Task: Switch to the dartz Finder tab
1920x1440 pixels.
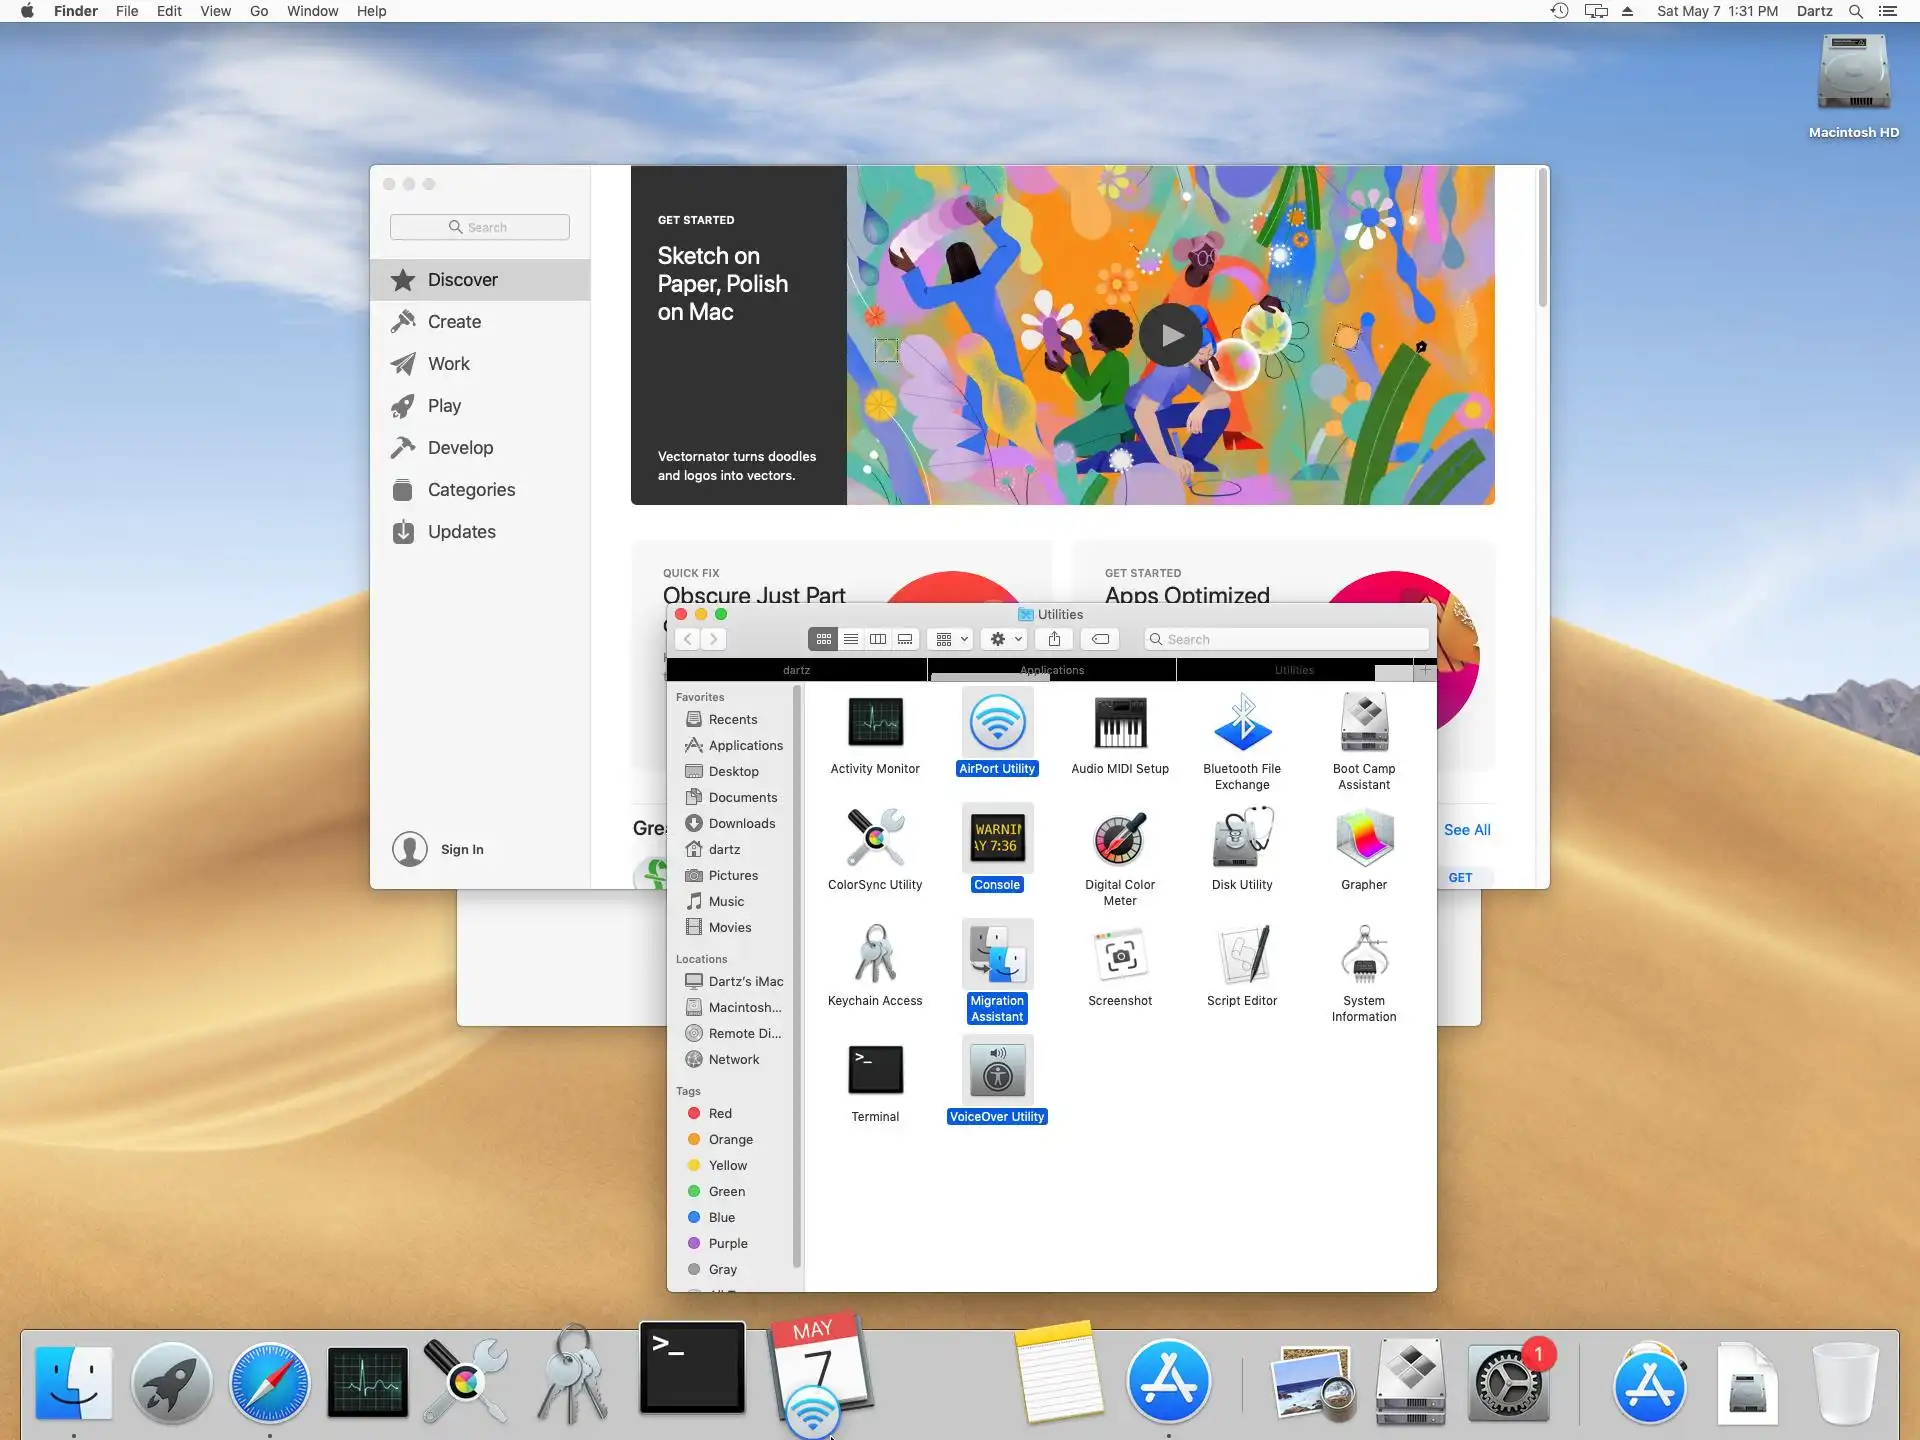Action: pyautogui.click(x=796, y=670)
